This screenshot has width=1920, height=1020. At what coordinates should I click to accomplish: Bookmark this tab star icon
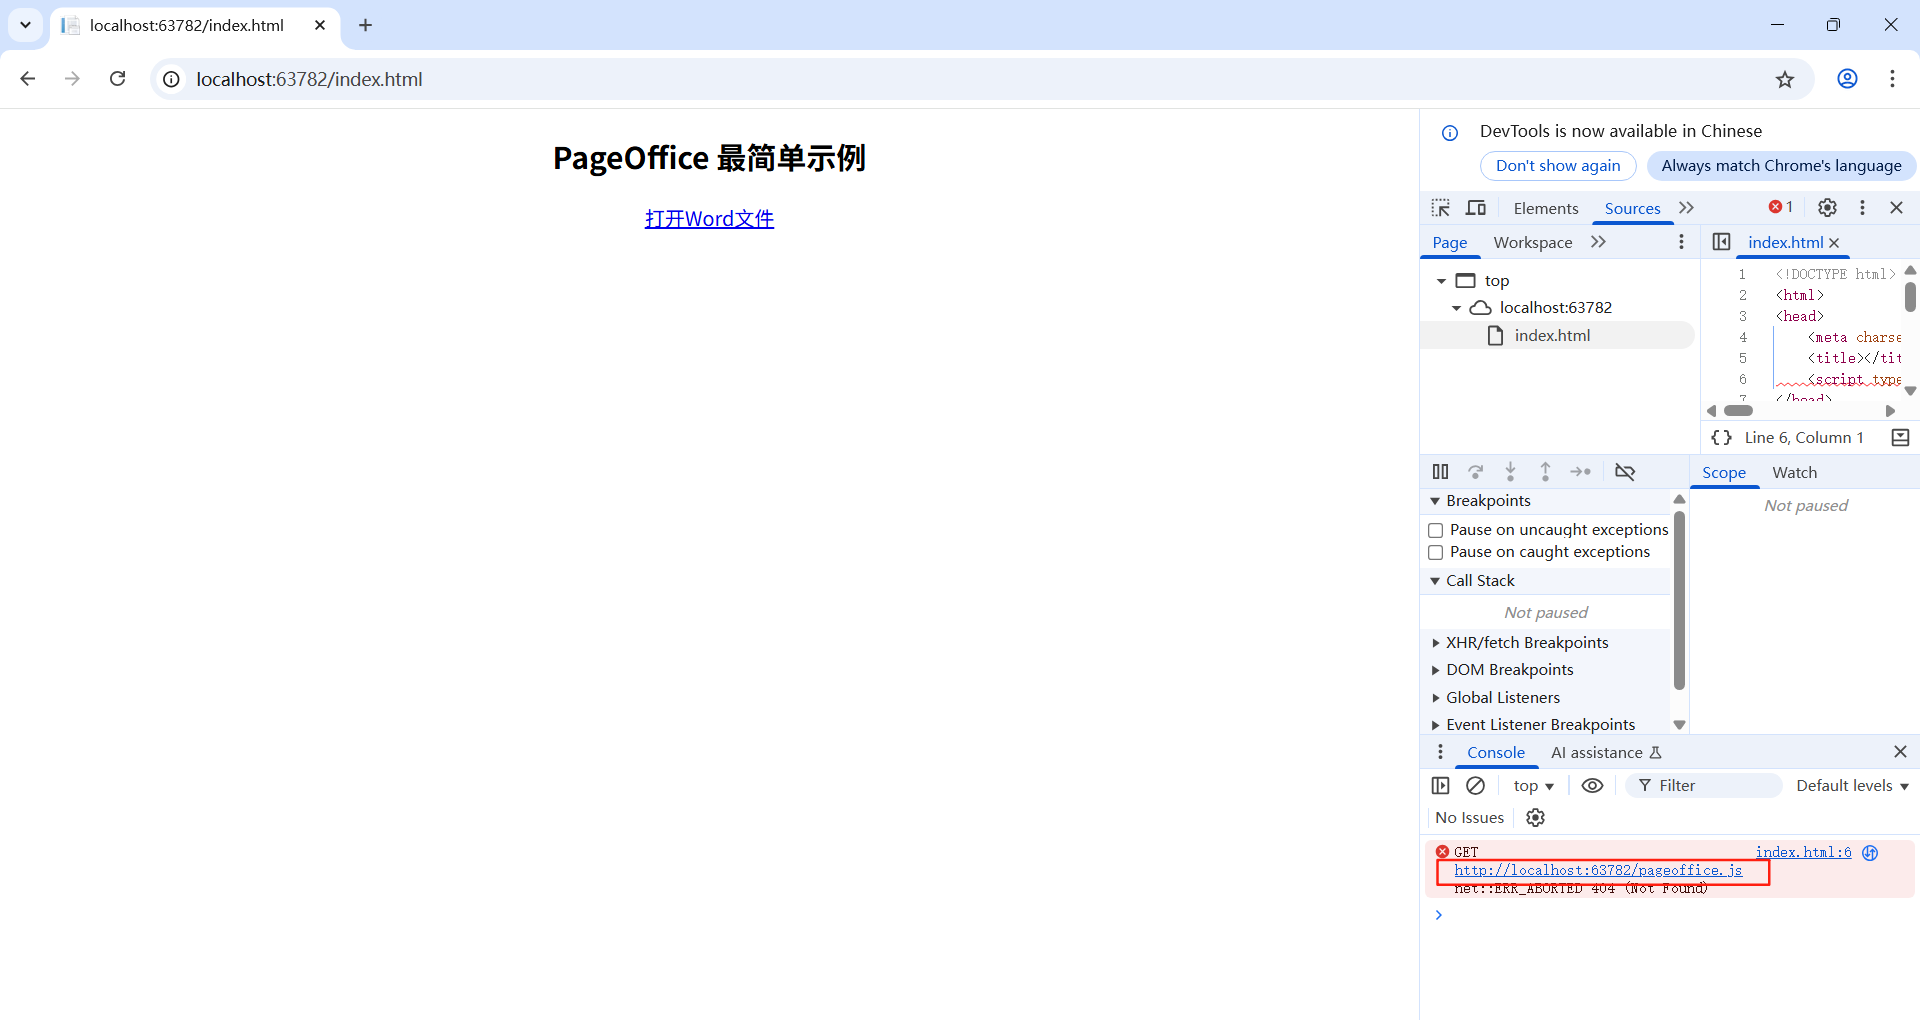(1785, 79)
